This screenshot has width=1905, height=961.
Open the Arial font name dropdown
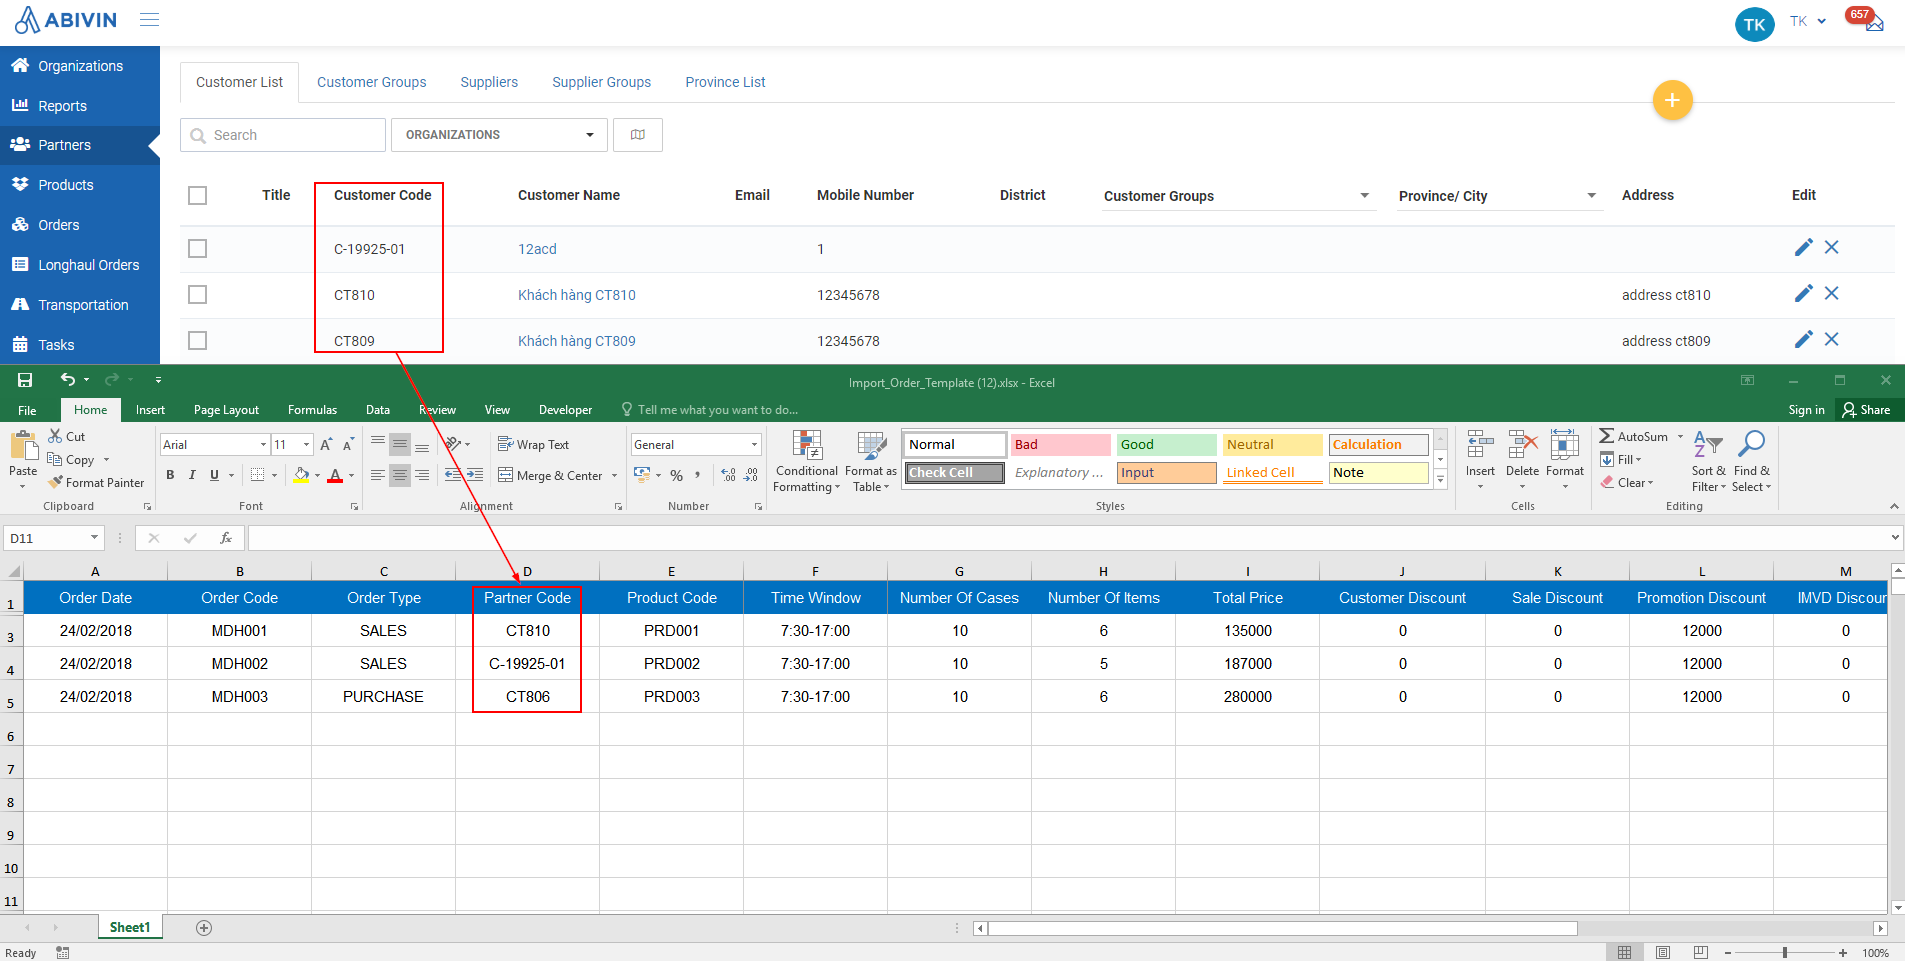(x=263, y=445)
